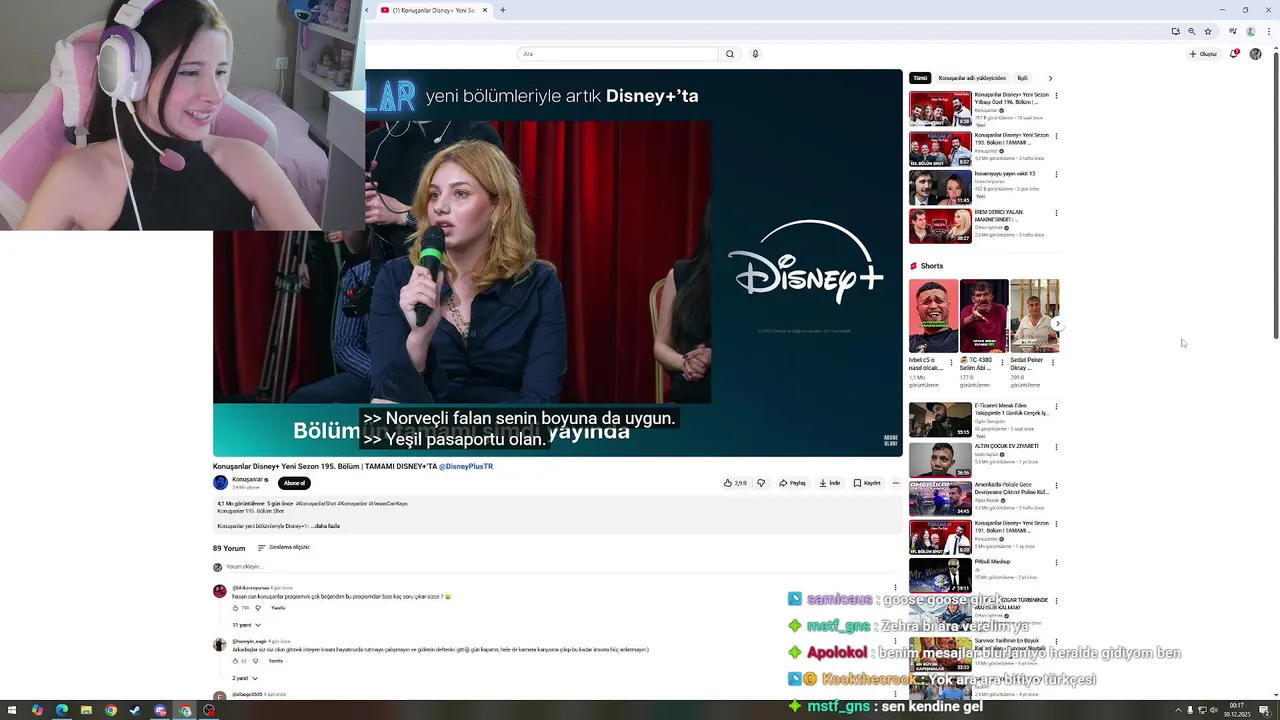Screen dimensions: 1280x720
Task: Open options for ALTIN ÇOCUK EV ZİYARETİ
Action: coord(1056,446)
